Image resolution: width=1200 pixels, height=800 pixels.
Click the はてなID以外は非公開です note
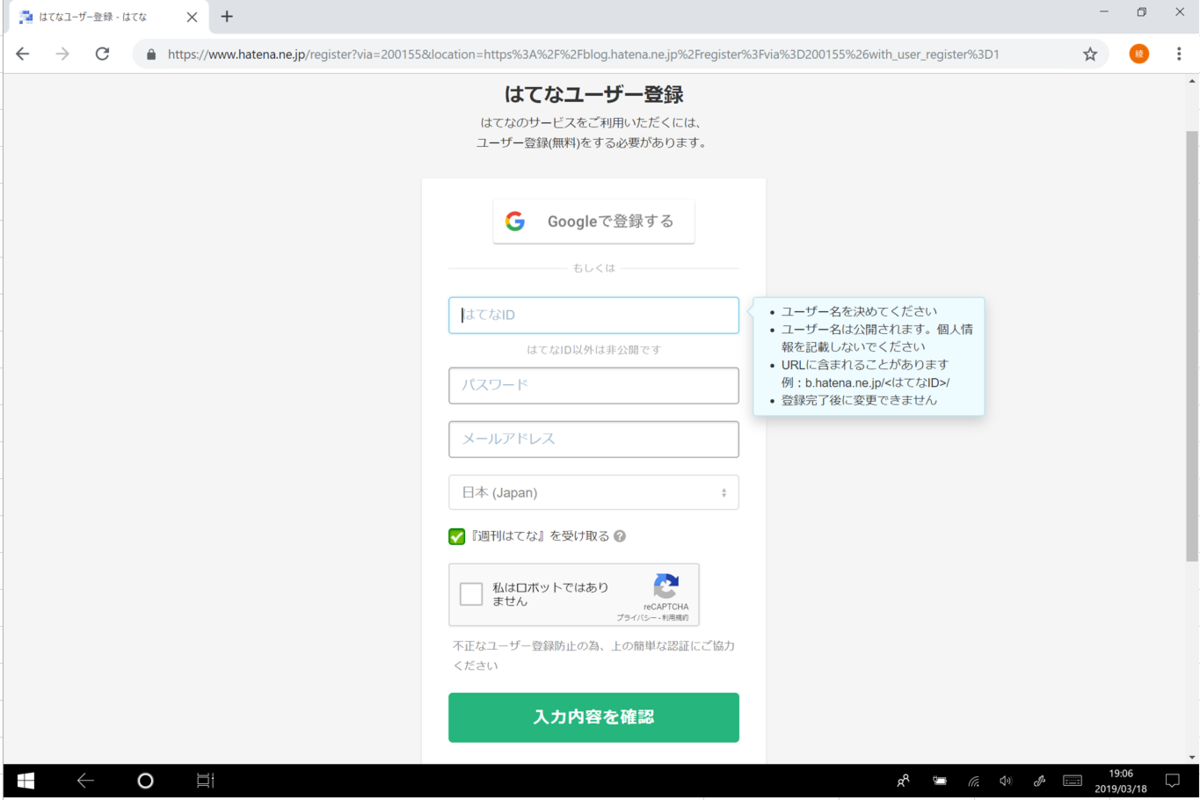pos(594,350)
